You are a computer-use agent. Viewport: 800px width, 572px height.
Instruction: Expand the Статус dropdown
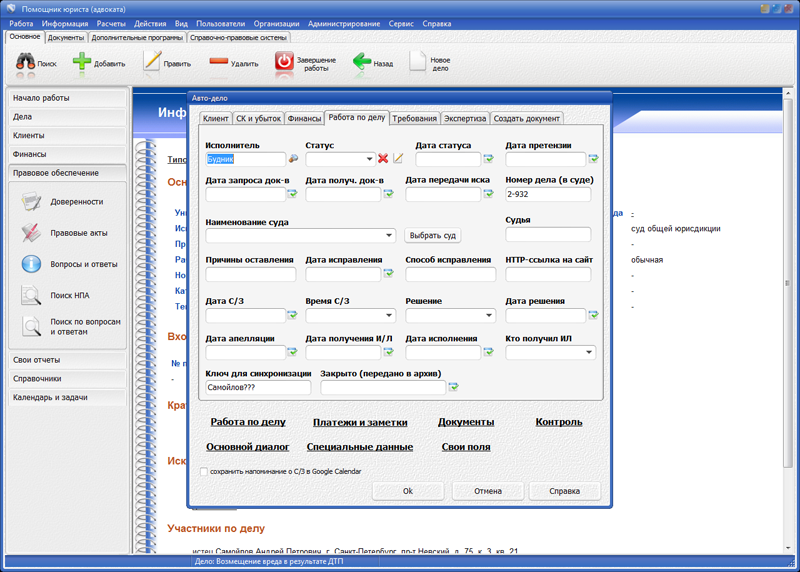coord(369,159)
